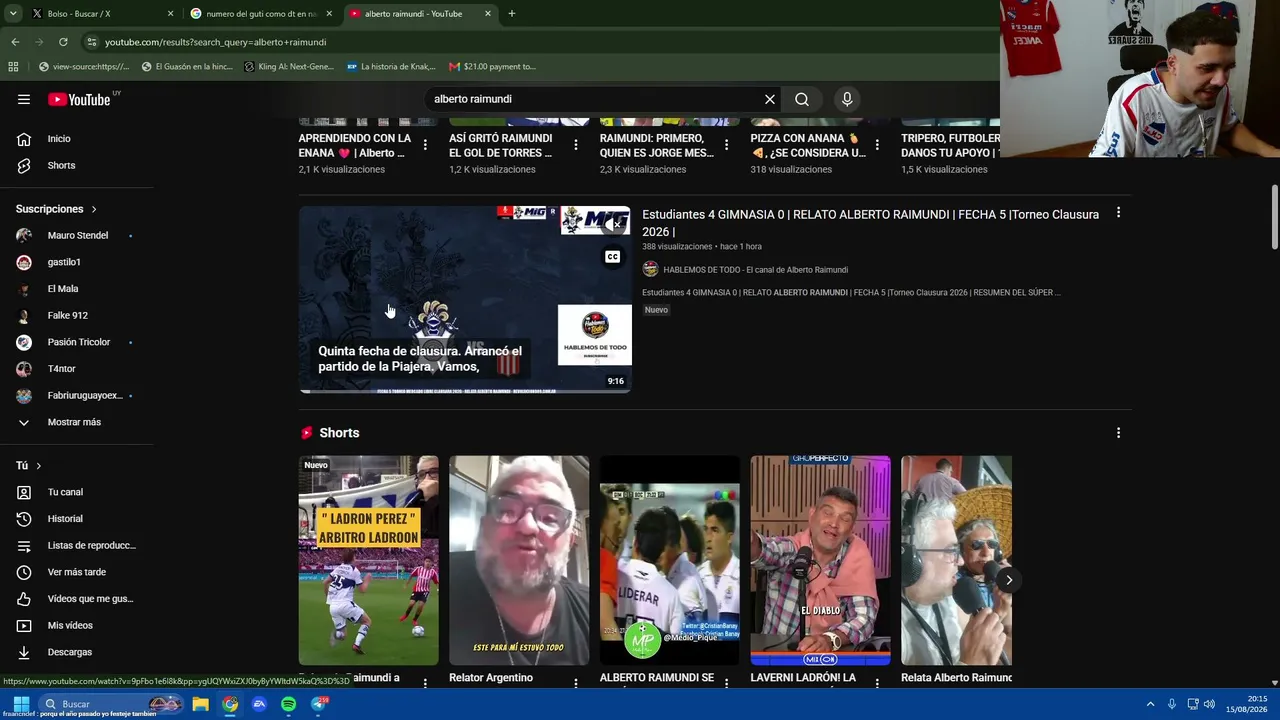
Task: Open Falke 912 channel subscription
Action: point(77,315)
